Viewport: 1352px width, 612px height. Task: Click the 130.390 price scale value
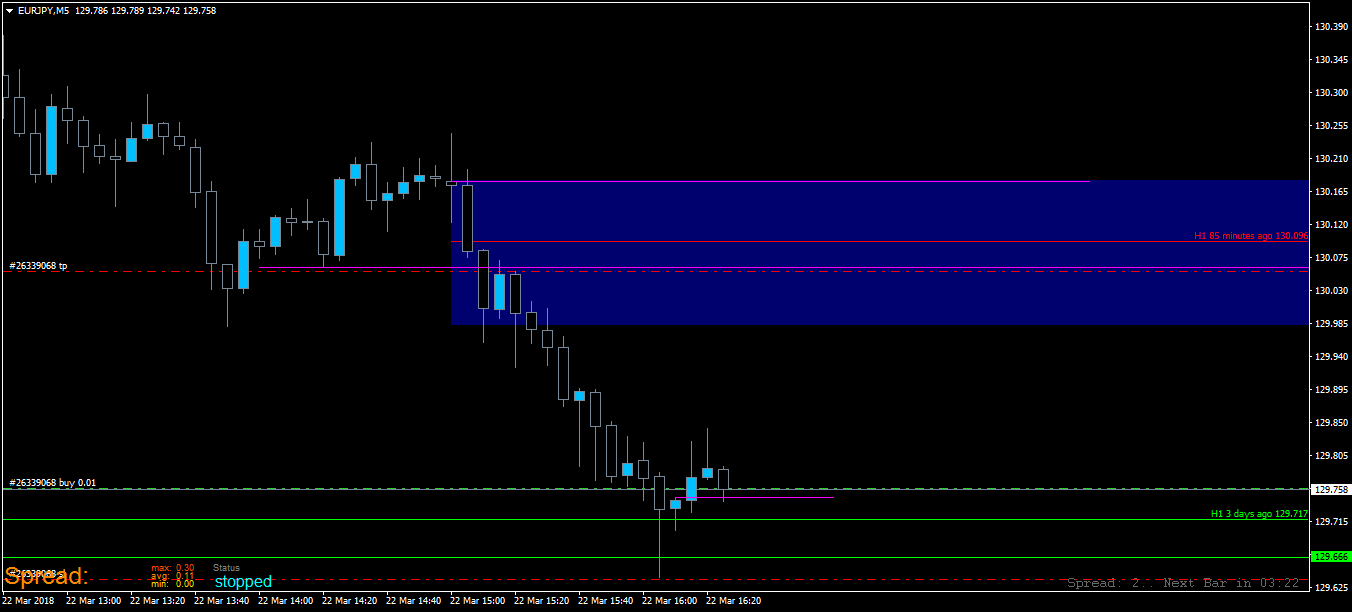click(1330, 27)
